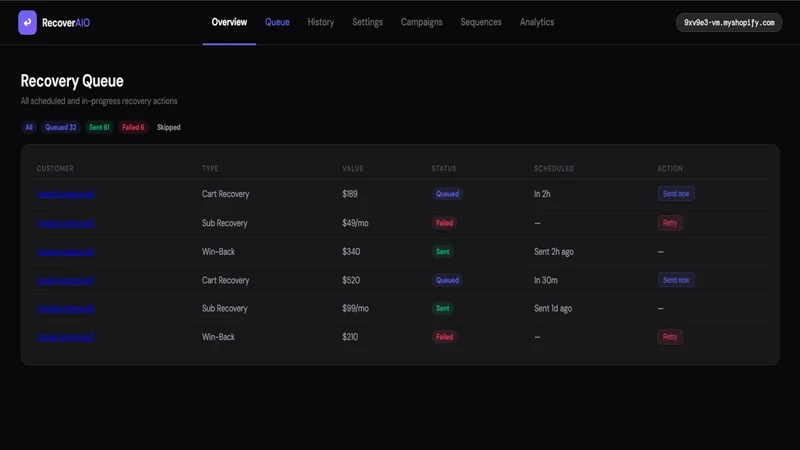This screenshot has width=800, height=450.
Task: Open customer email link in $189 row
Action: click(65, 194)
